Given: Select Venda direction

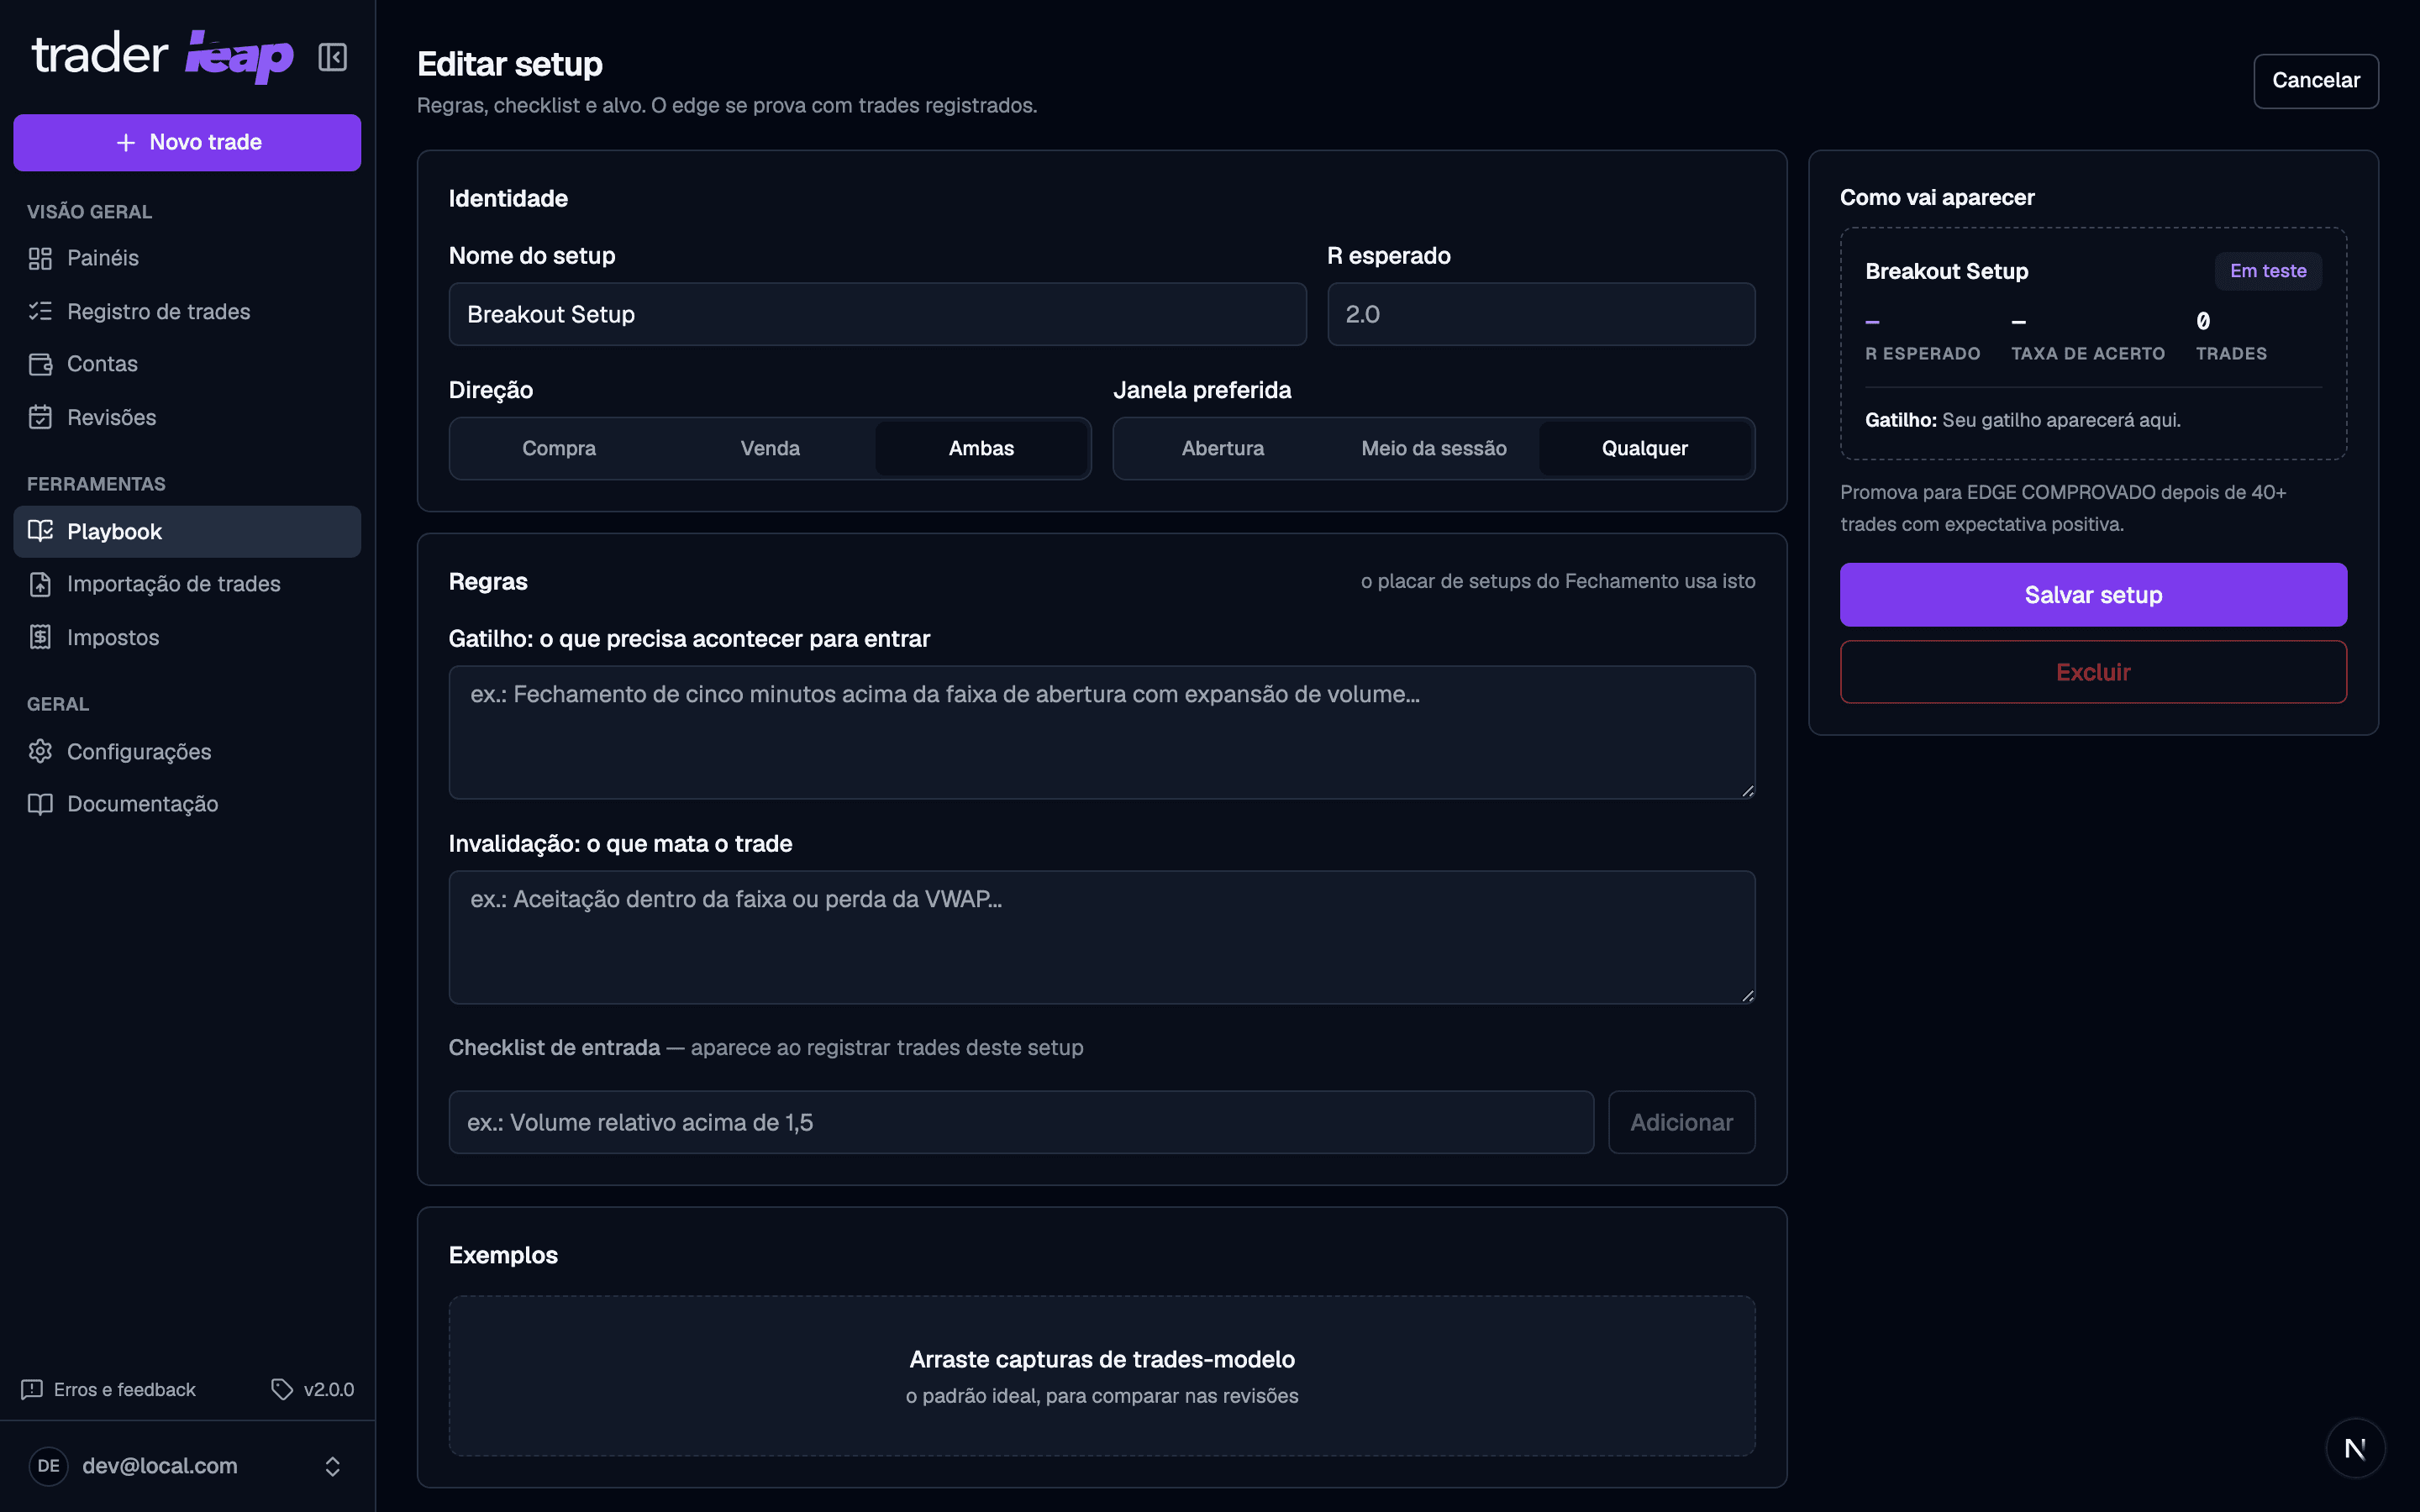Looking at the screenshot, I should pos(770,448).
